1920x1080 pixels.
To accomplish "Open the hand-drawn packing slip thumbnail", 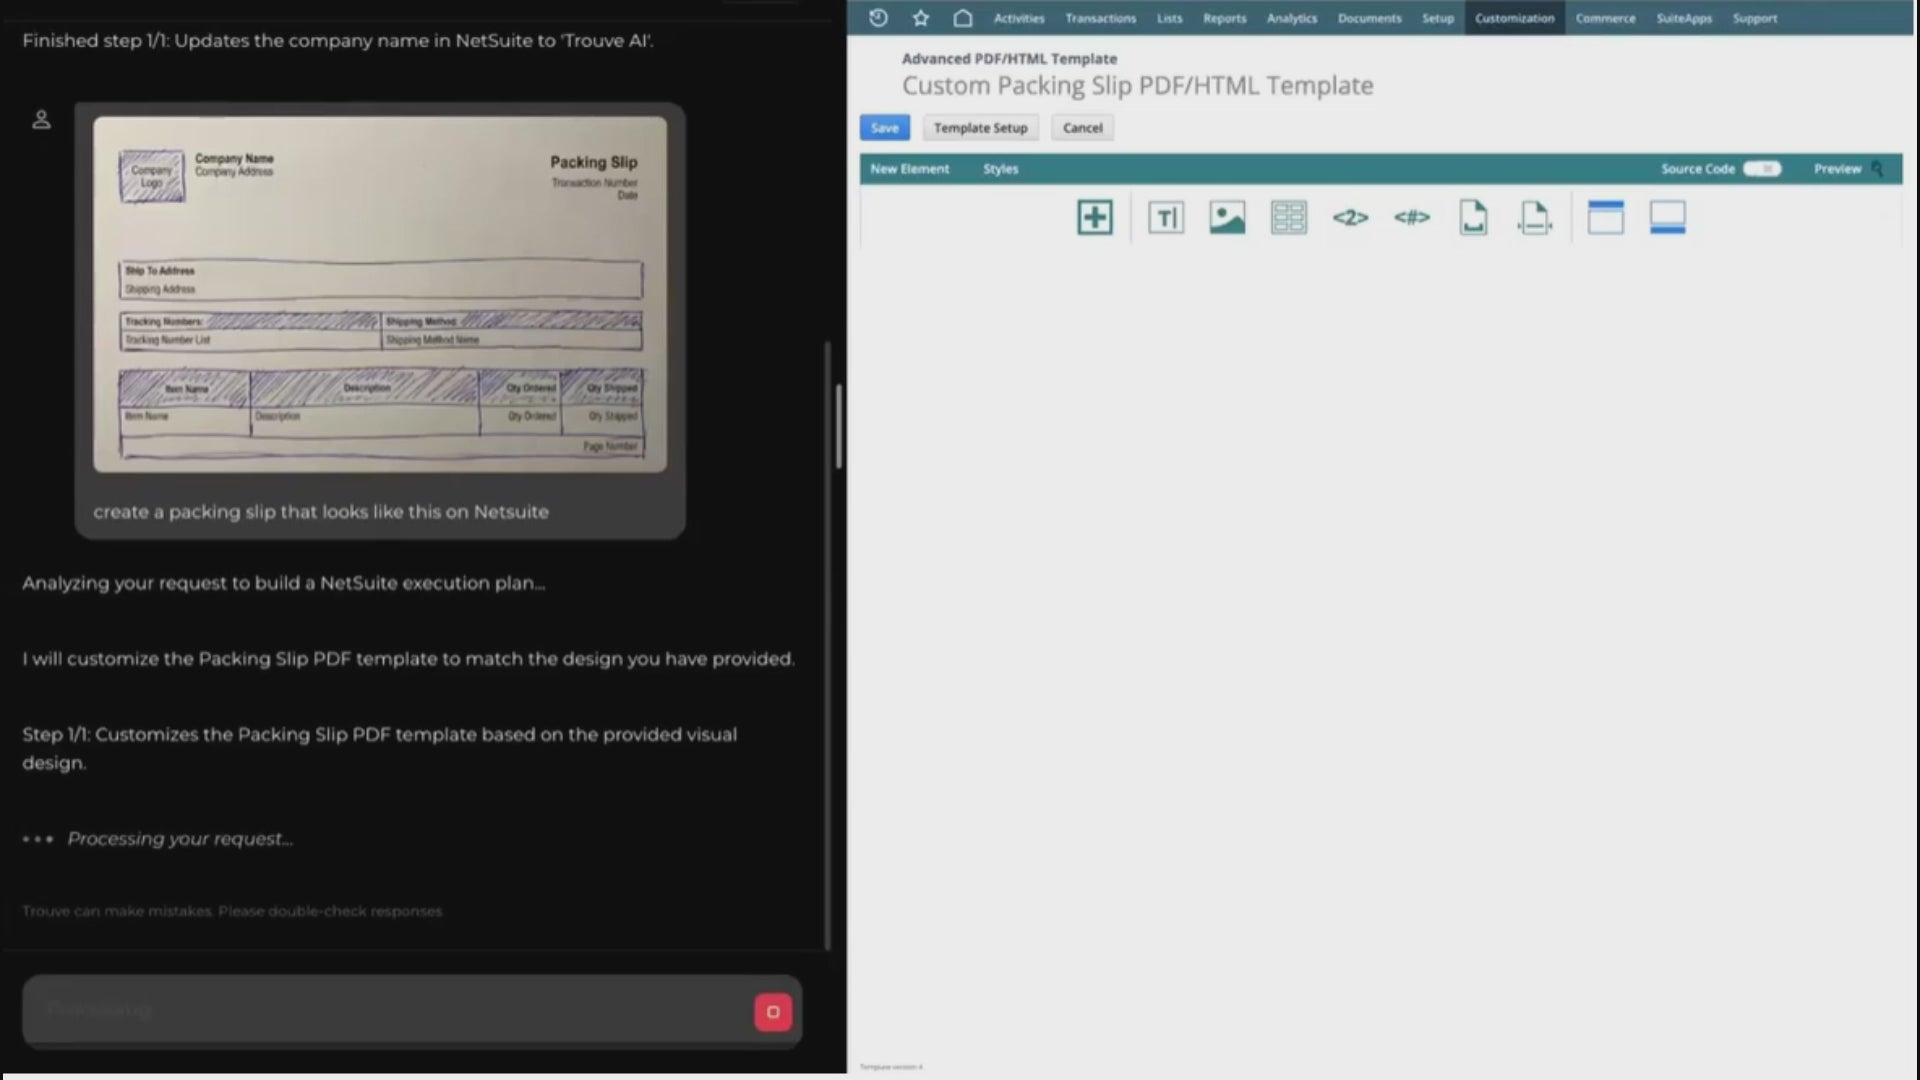I will [380, 294].
